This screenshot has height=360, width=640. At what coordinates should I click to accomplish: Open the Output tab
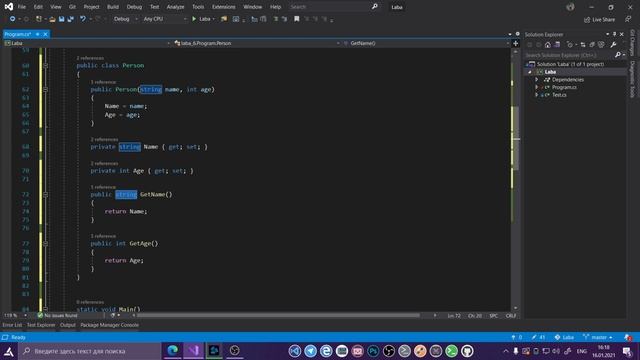pyautogui.click(x=68, y=325)
